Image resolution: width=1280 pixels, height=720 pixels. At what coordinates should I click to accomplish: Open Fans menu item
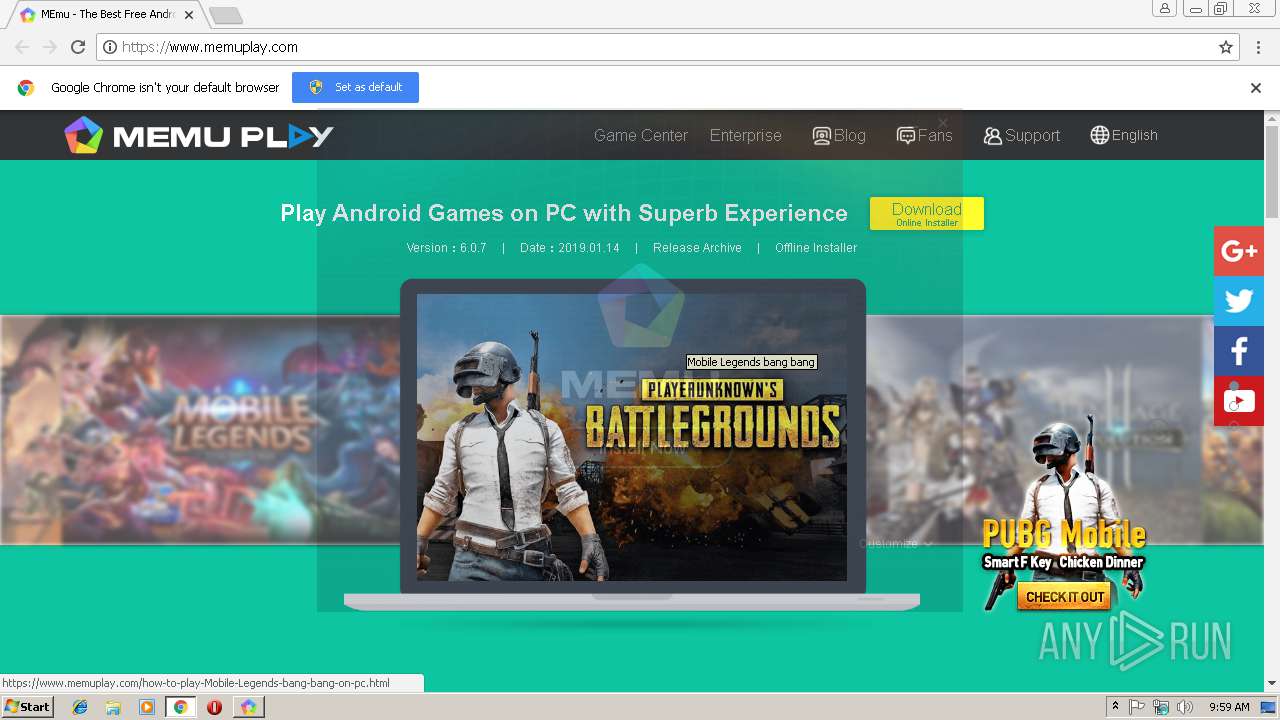coord(925,135)
